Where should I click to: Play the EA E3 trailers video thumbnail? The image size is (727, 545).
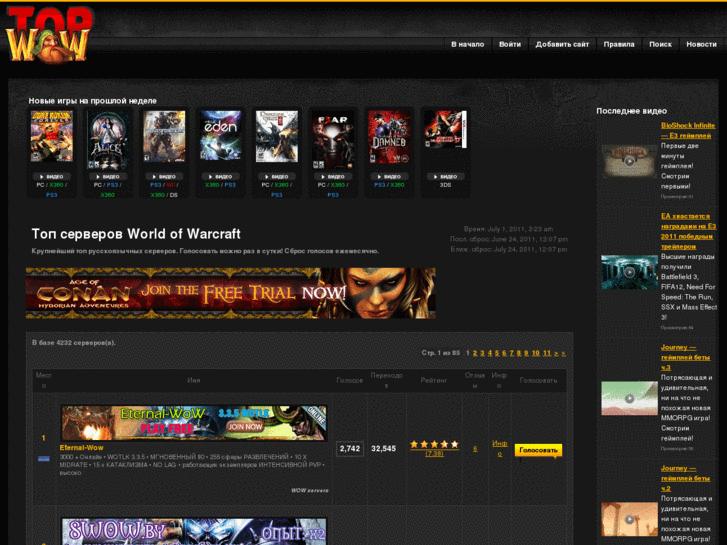click(629, 272)
